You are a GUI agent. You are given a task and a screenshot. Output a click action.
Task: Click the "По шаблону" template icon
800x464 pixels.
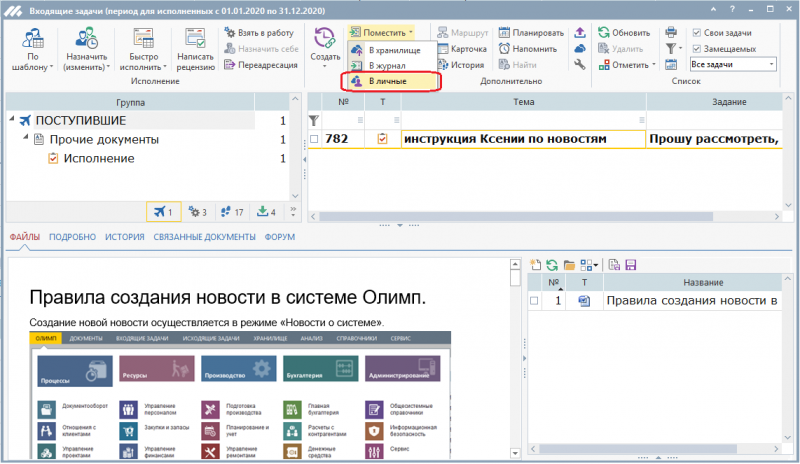32,39
